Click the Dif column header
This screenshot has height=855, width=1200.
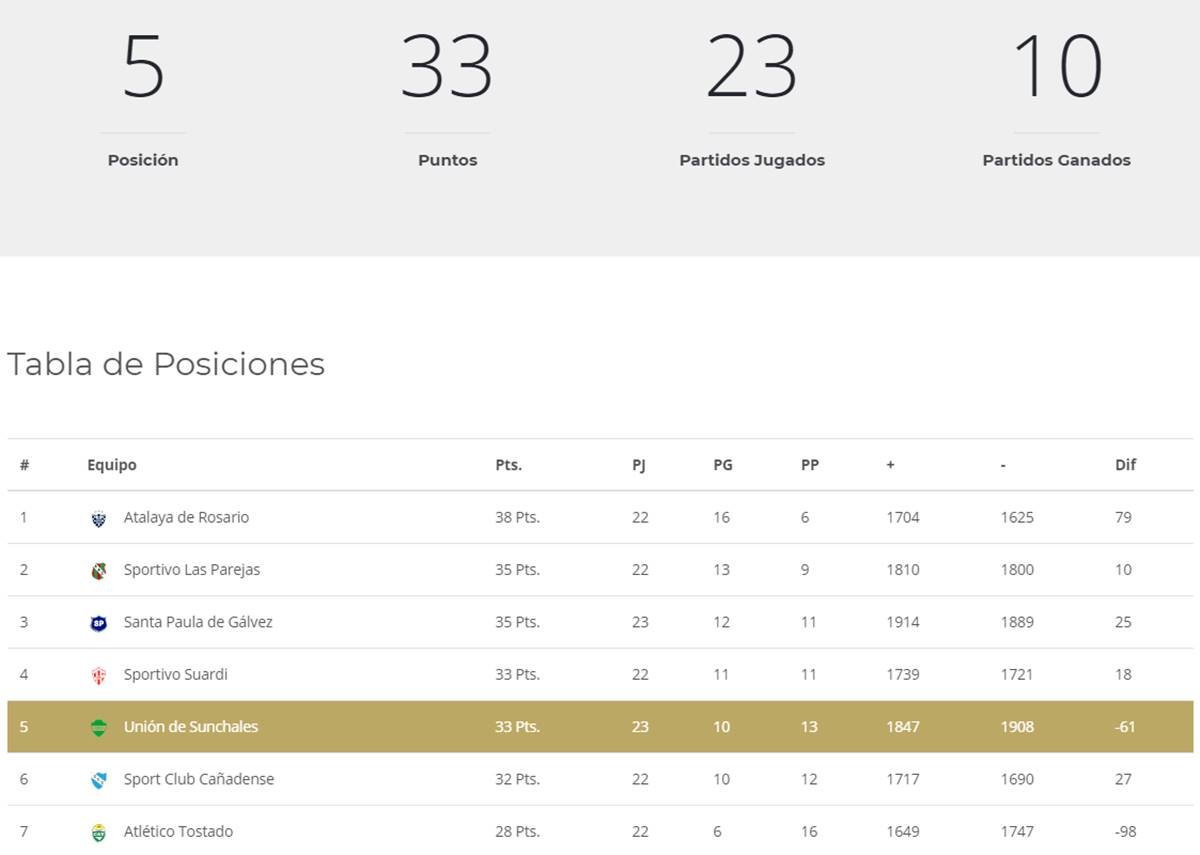pos(1125,465)
